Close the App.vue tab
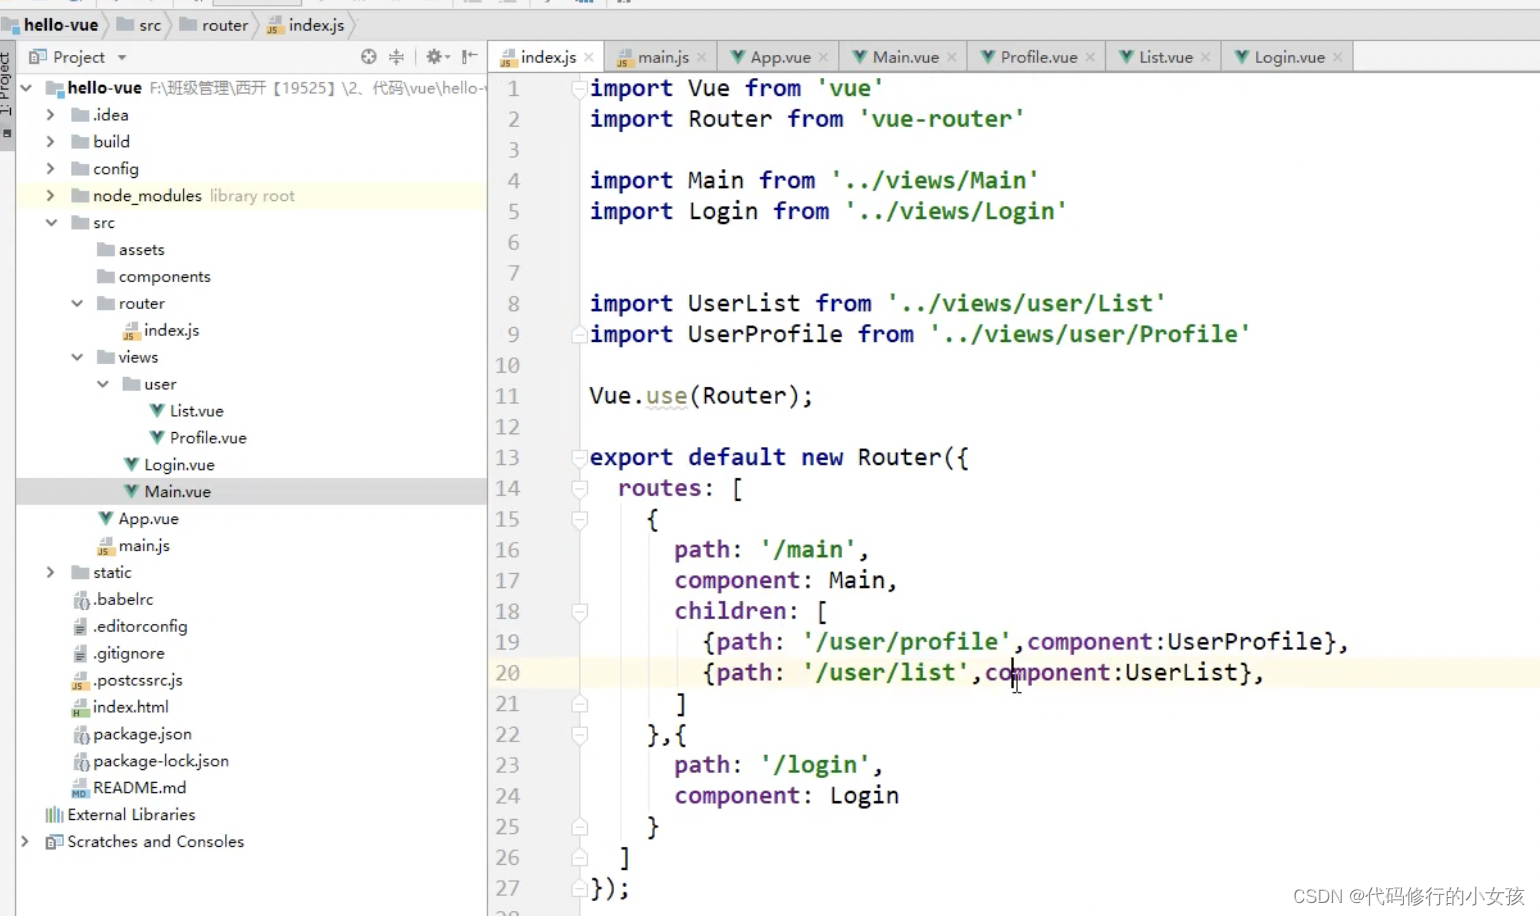1540x916 pixels. click(x=823, y=57)
